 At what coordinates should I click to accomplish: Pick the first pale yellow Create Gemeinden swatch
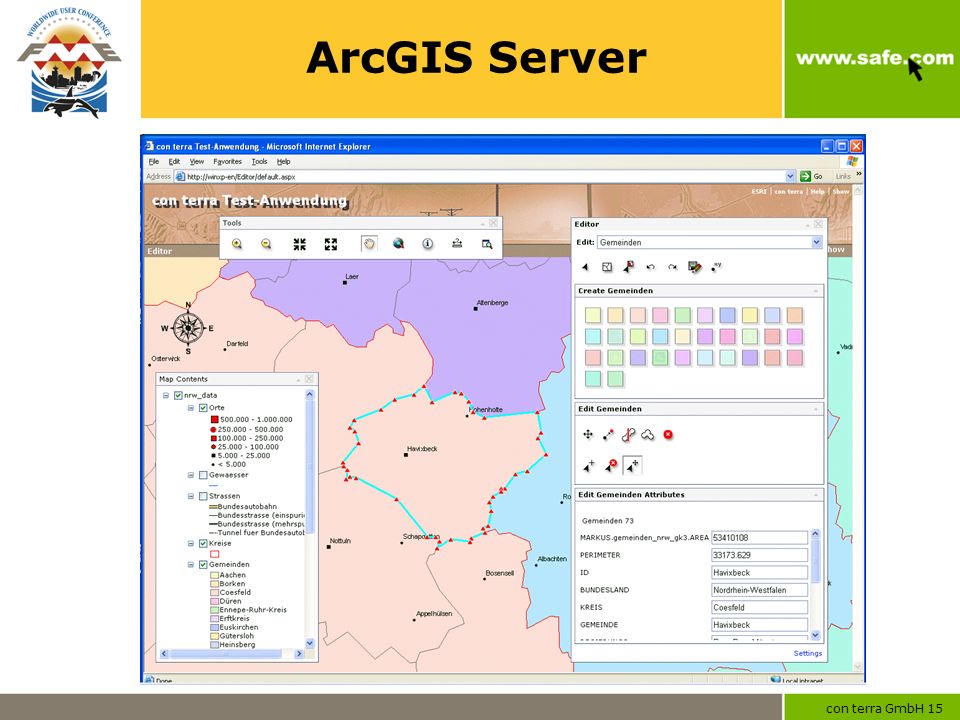tap(593, 315)
